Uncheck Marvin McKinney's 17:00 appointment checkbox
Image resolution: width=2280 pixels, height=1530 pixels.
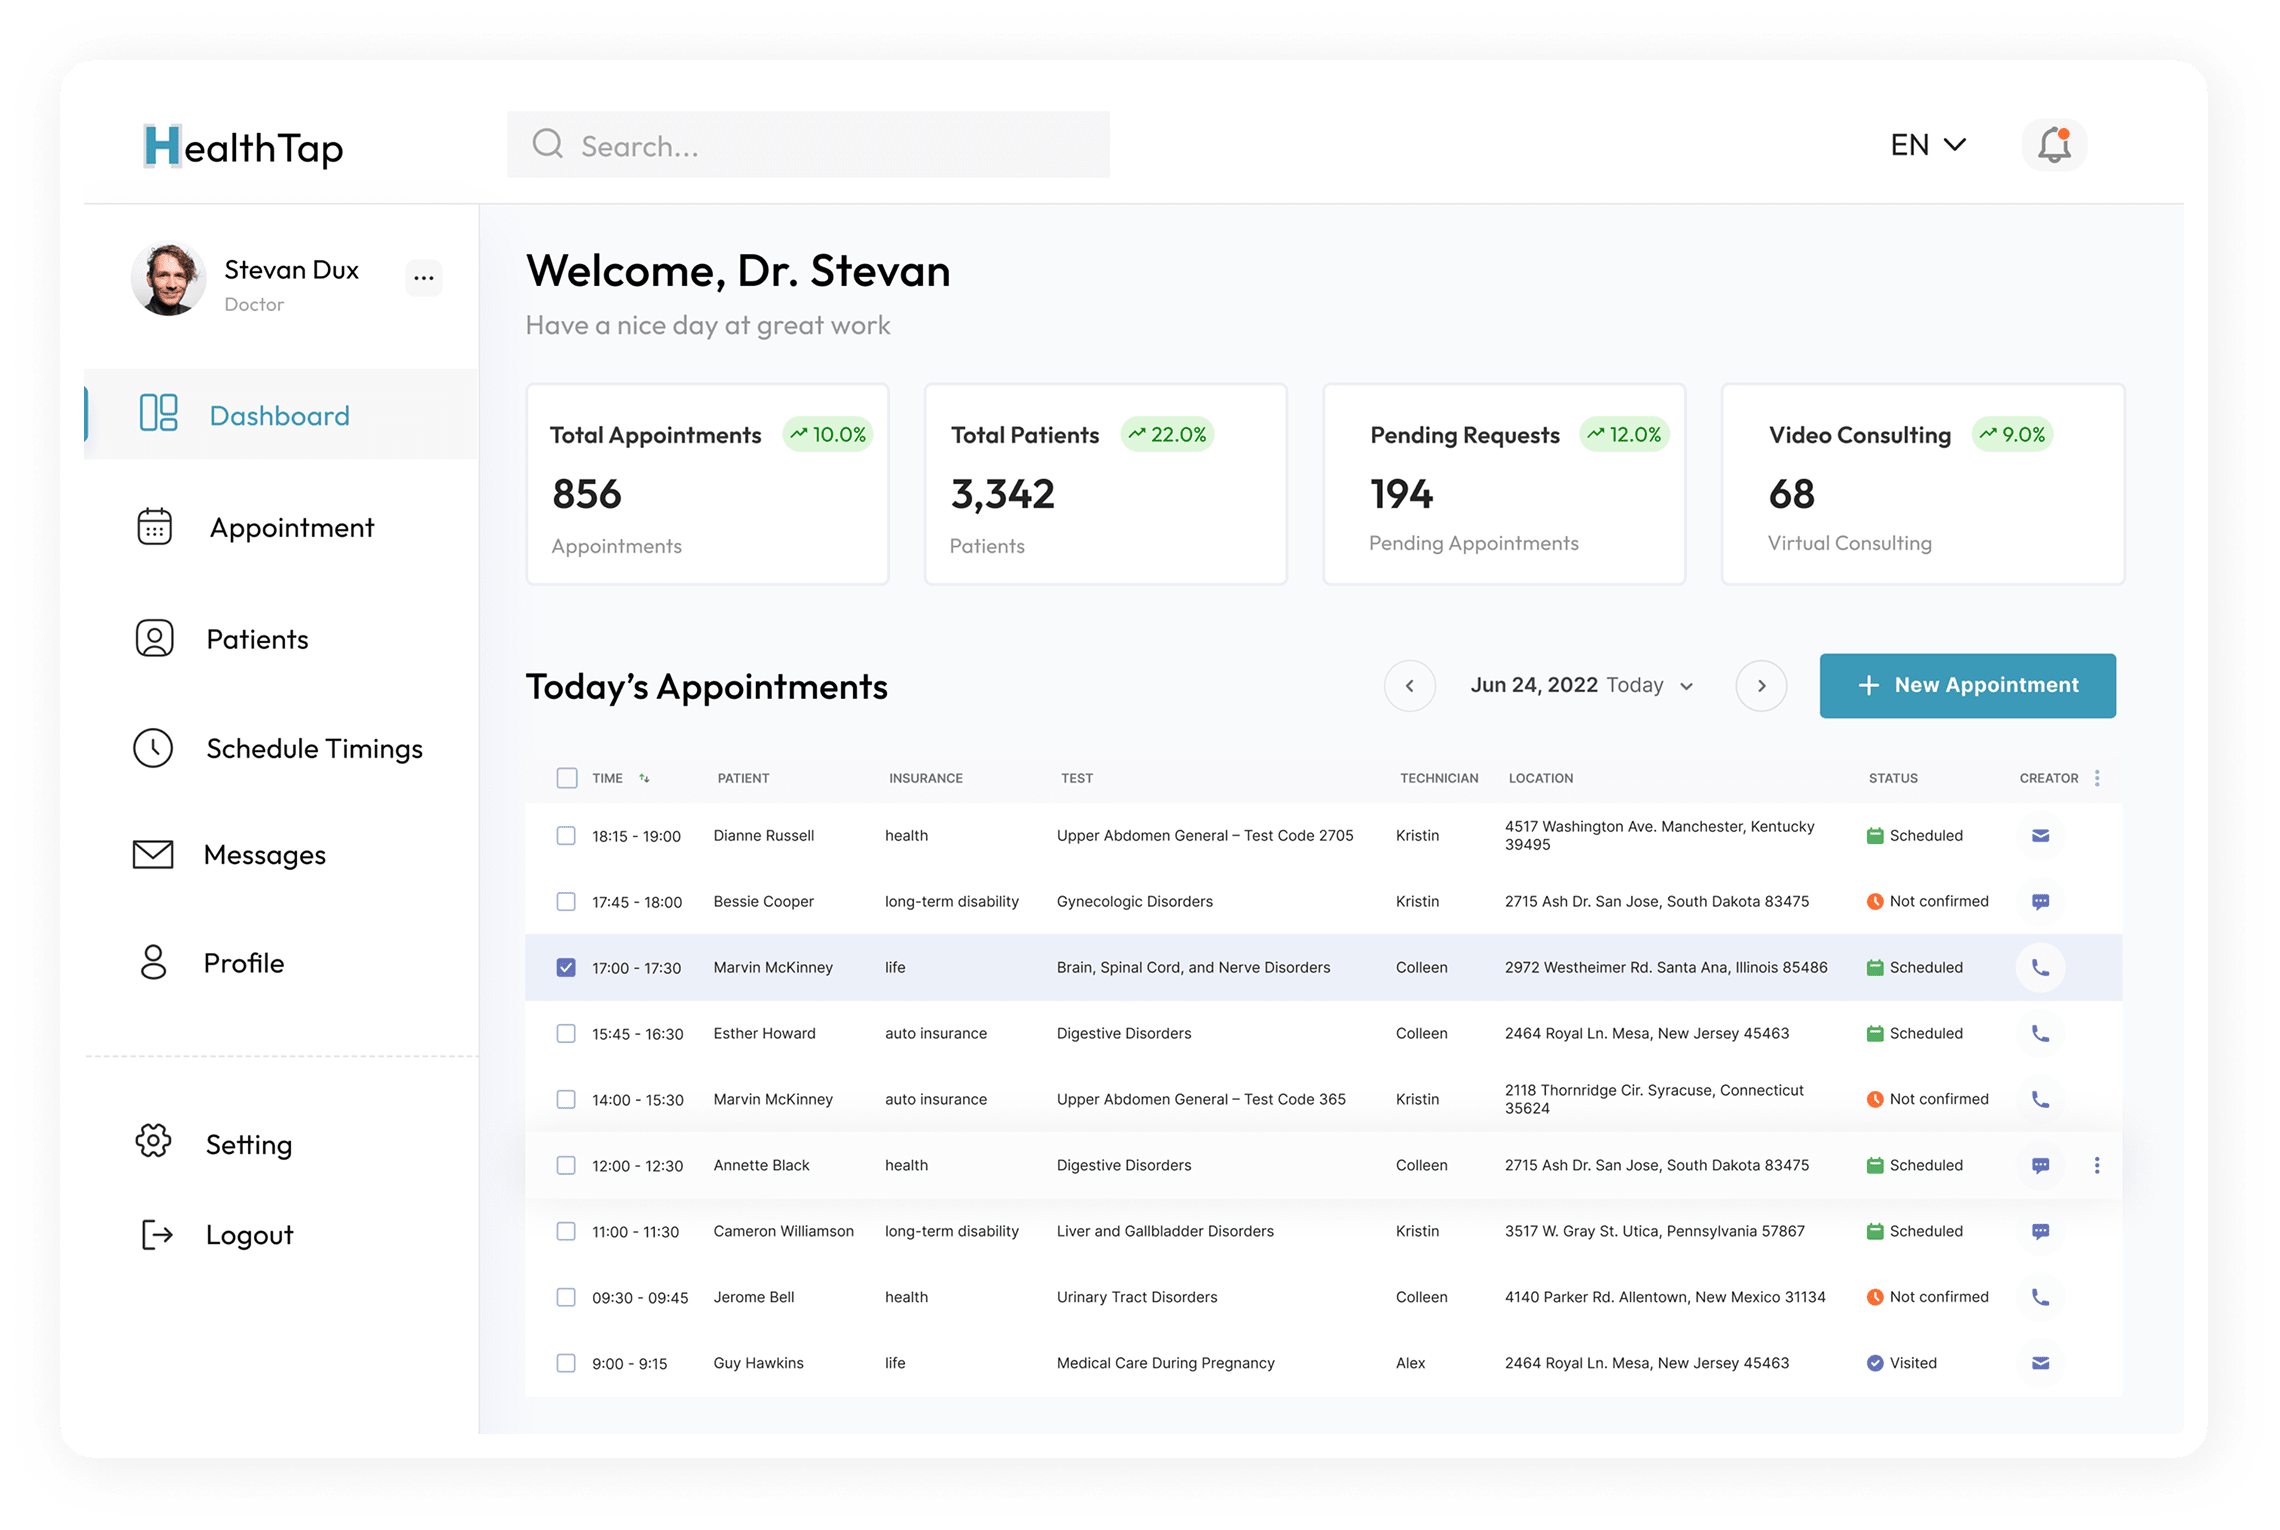pyautogui.click(x=566, y=967)
